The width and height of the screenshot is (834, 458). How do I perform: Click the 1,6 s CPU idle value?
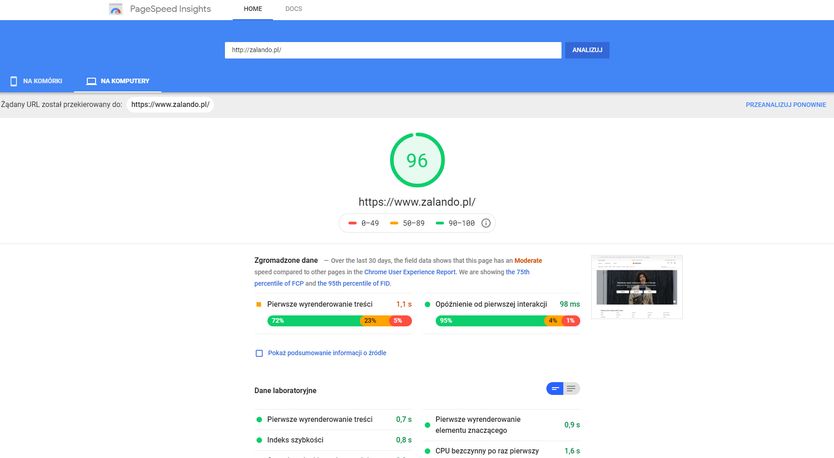click(x=572, y=451)
